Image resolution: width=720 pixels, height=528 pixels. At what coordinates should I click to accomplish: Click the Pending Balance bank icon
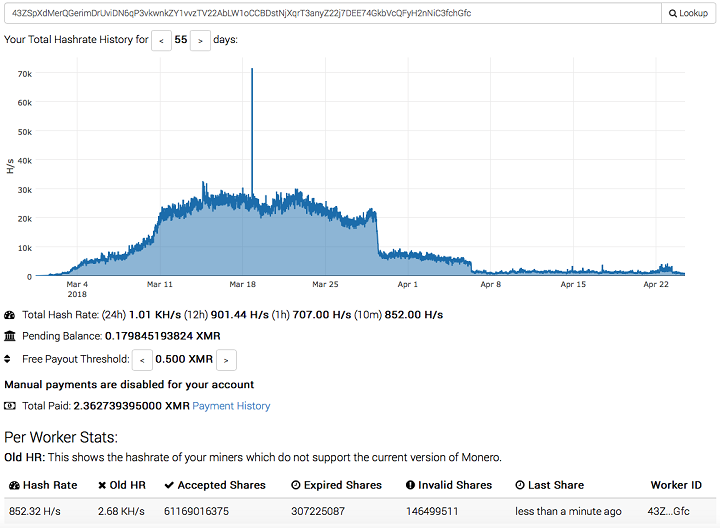(10, 336)
